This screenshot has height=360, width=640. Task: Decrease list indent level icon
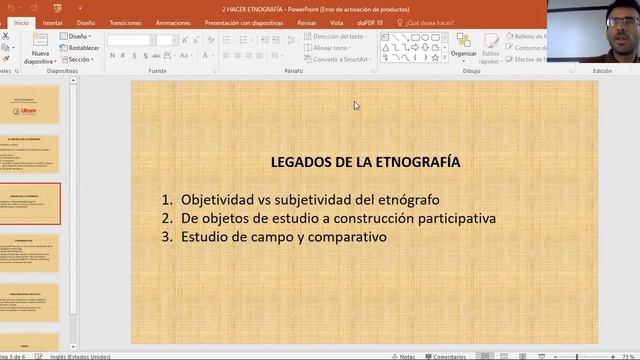pyautogui.click(x=264, y=40)
